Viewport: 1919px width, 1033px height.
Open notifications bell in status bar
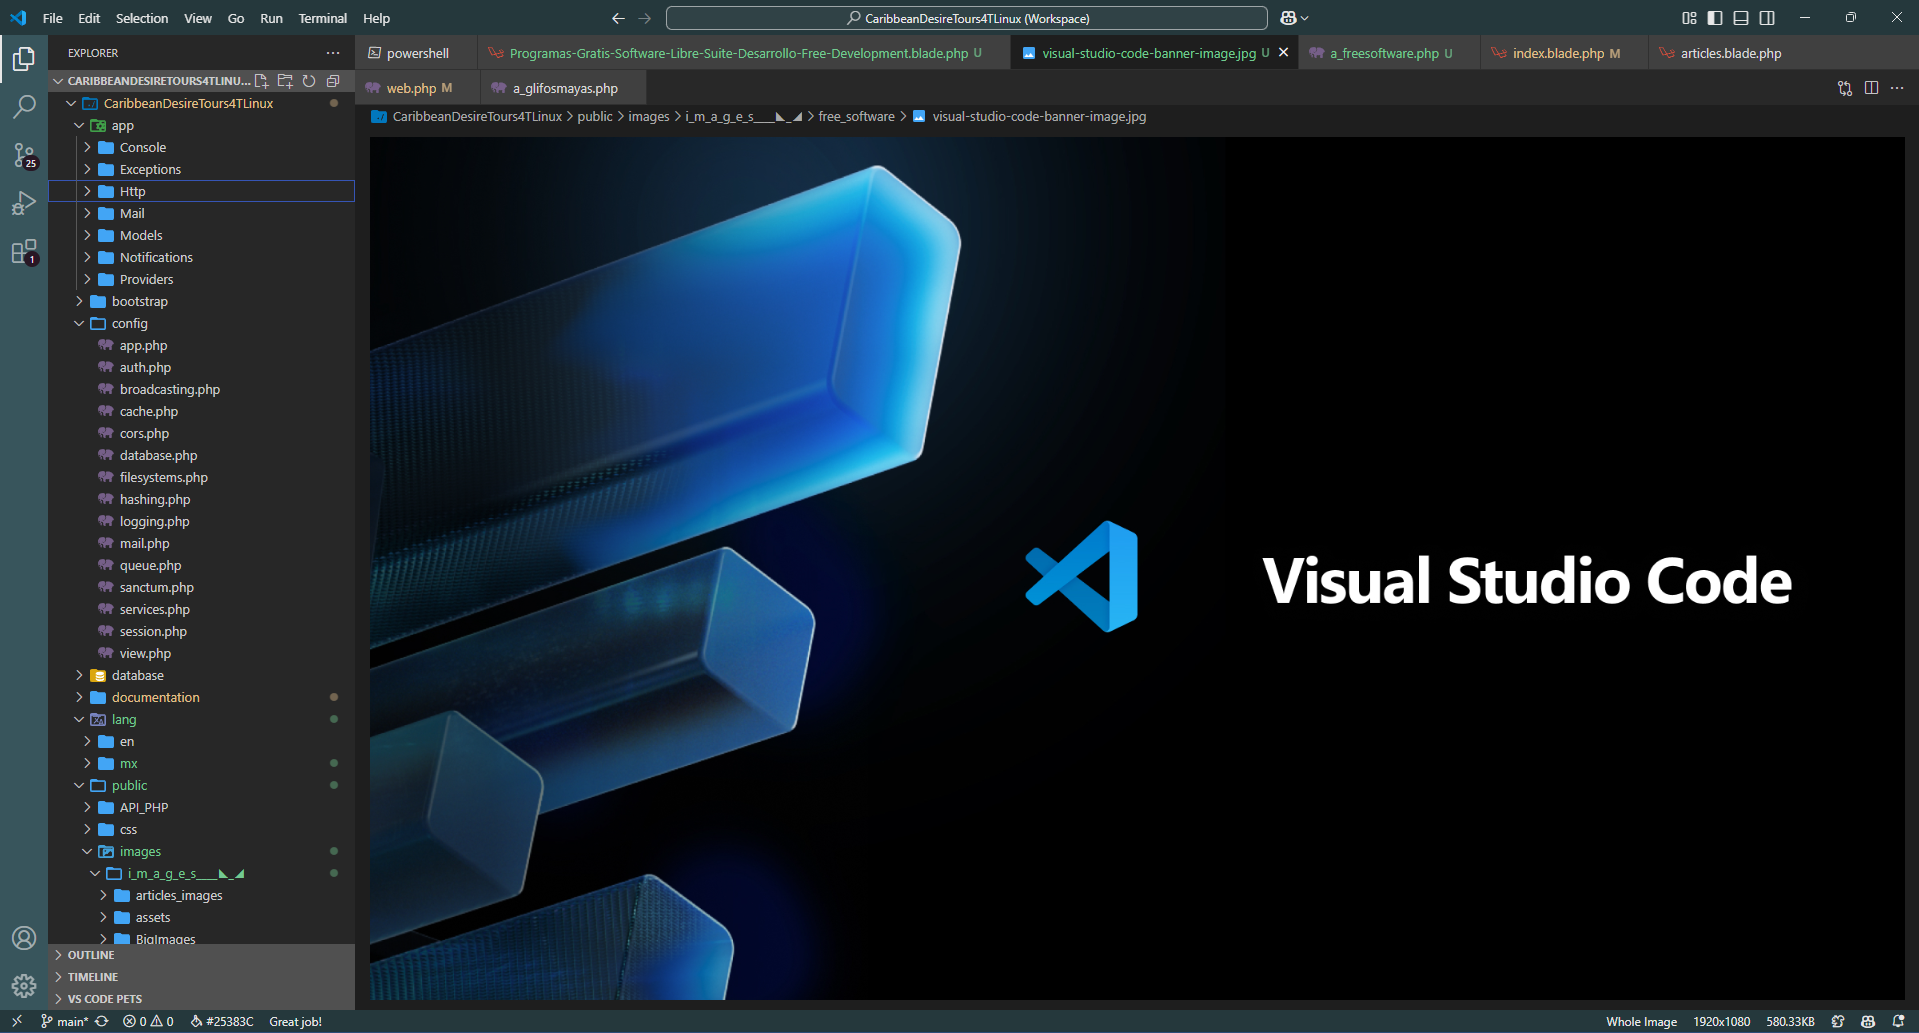(x=1898, y=1021)
